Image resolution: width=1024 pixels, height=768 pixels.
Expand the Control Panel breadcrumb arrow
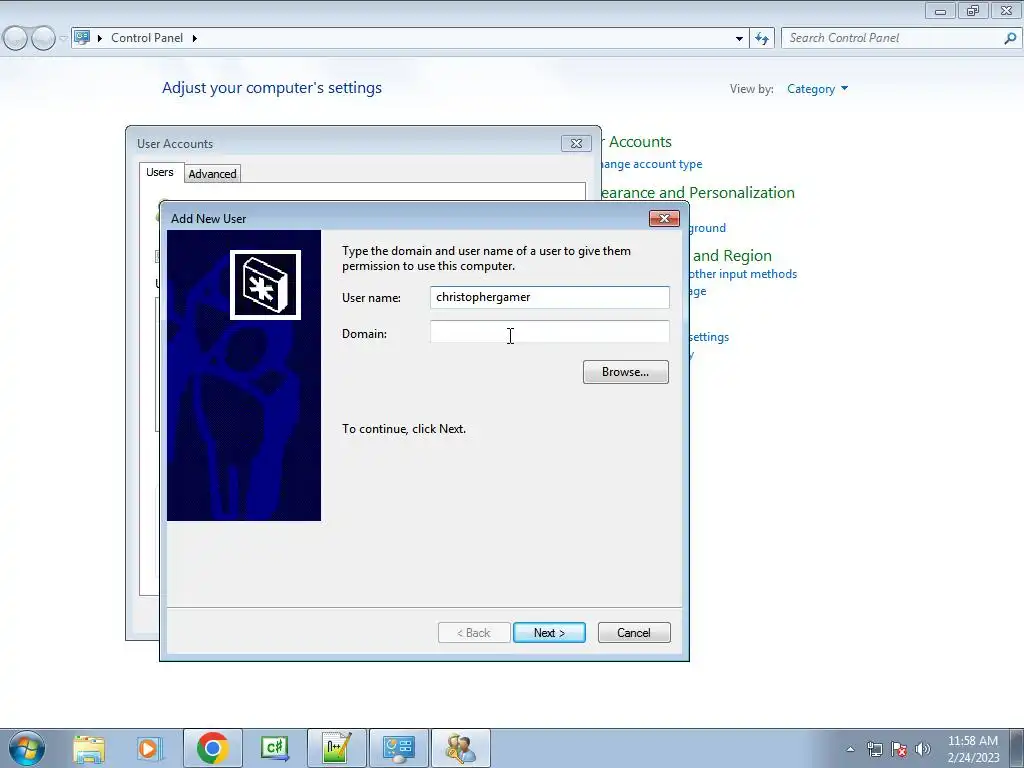click(195, 38)
